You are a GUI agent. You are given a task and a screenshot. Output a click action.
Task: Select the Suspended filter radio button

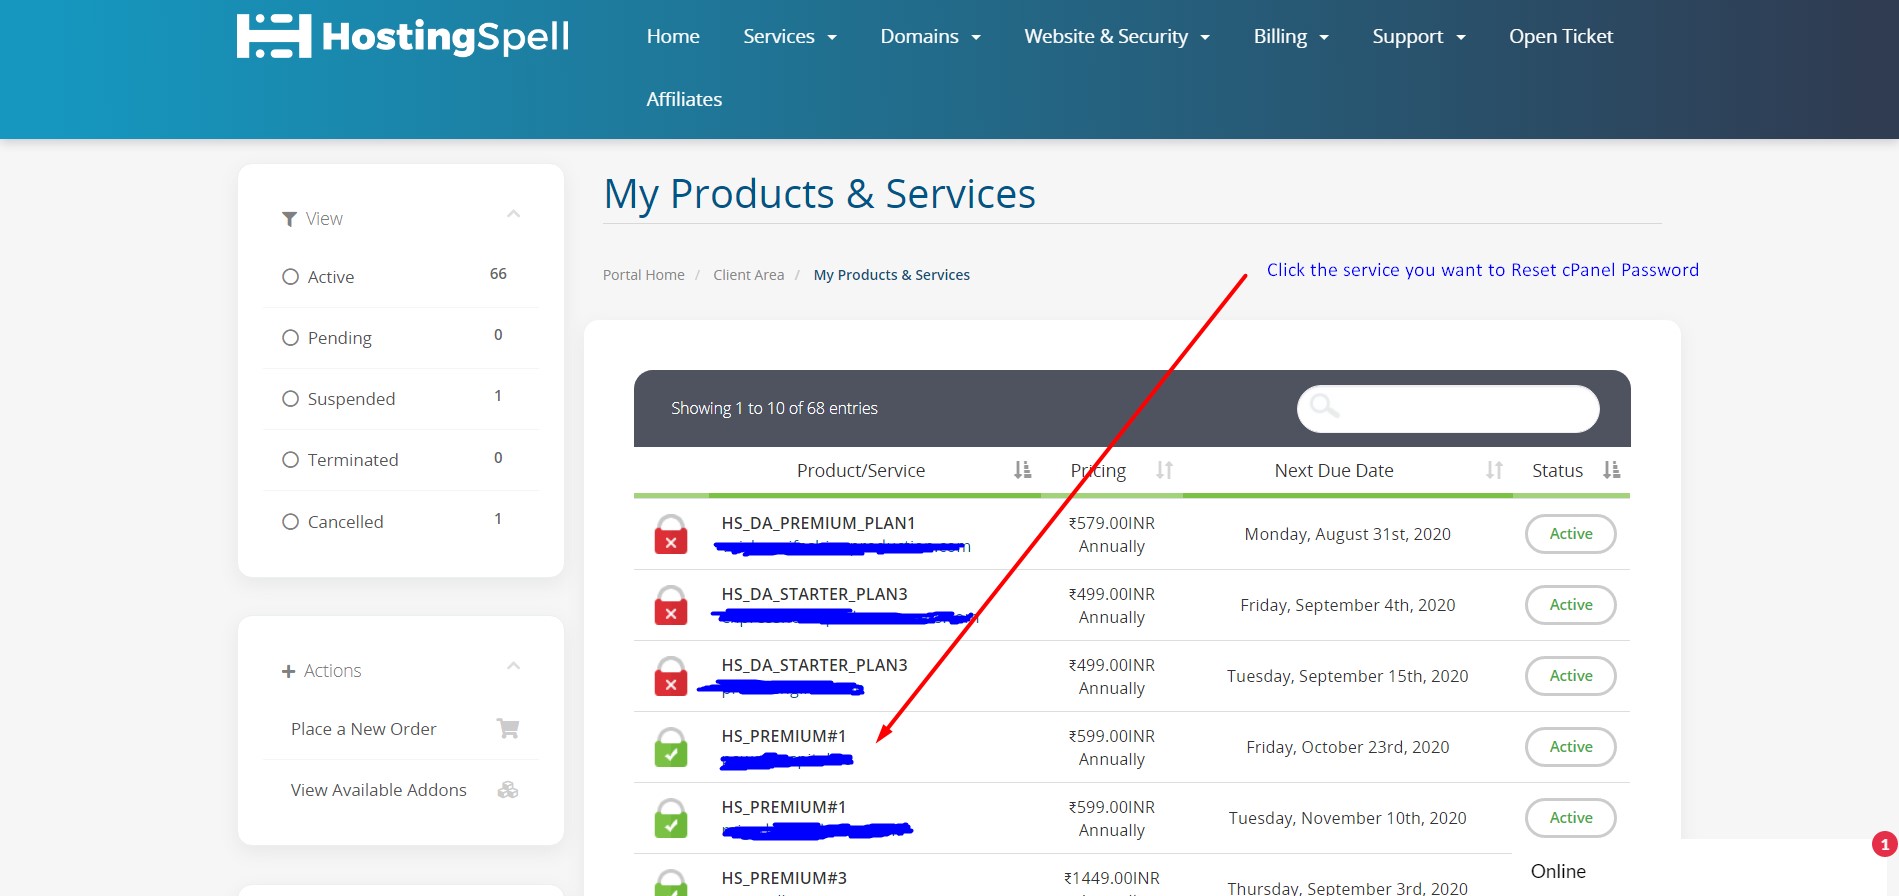tap(291, 399)
